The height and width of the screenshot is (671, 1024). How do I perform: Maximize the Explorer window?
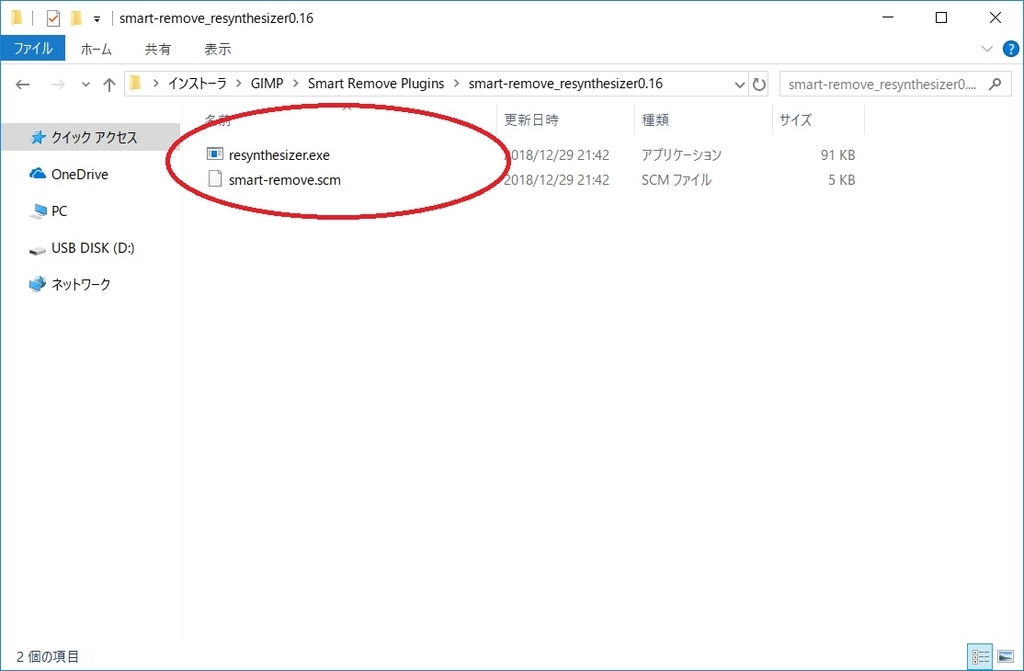(x=941, y=18)
